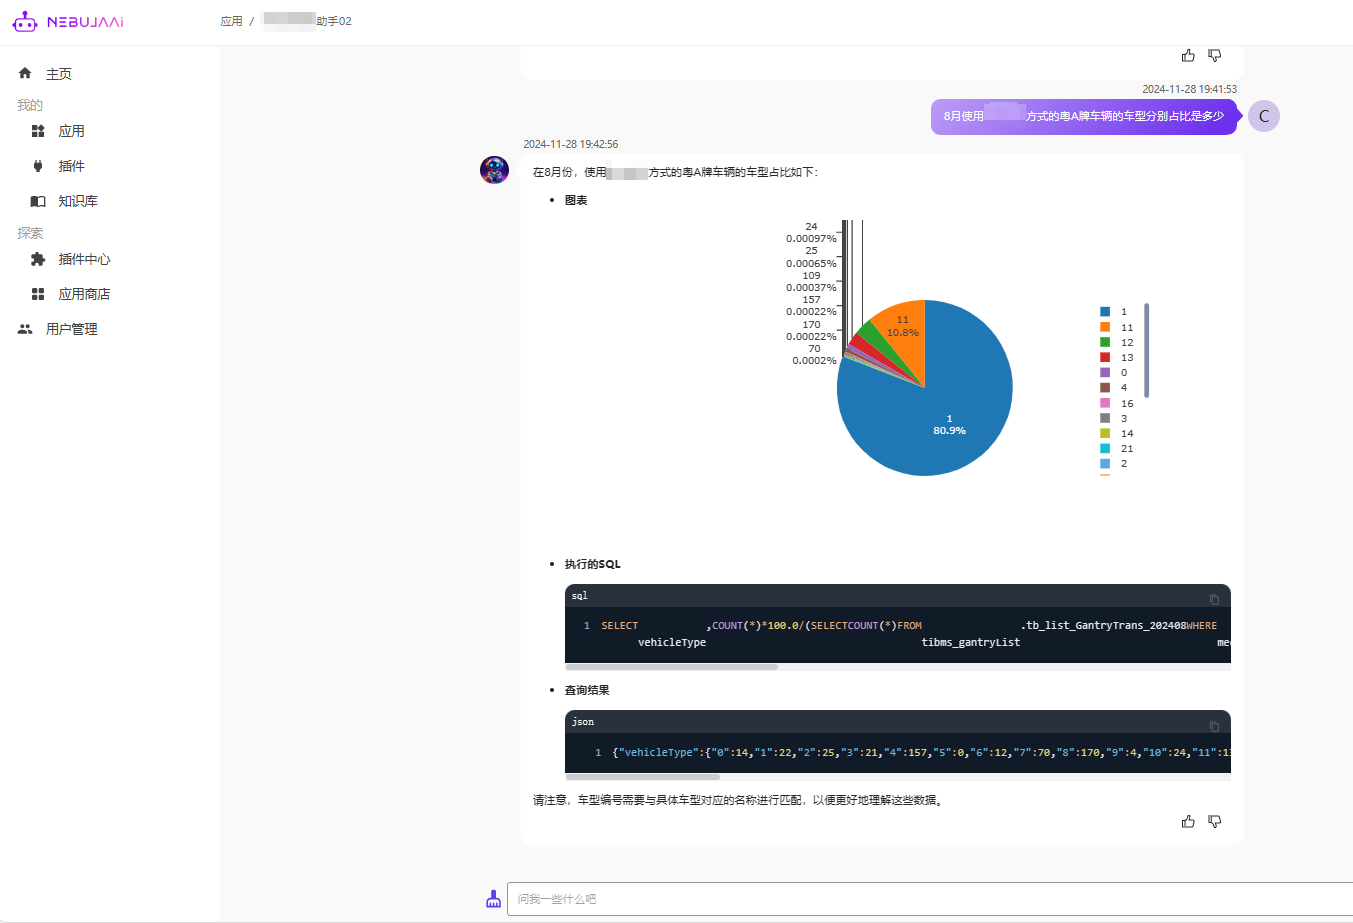Toggle legend entry 11 orange swatch
Image resolution: width=1353 pixels, height=923 pixels.
[1105, 327]
